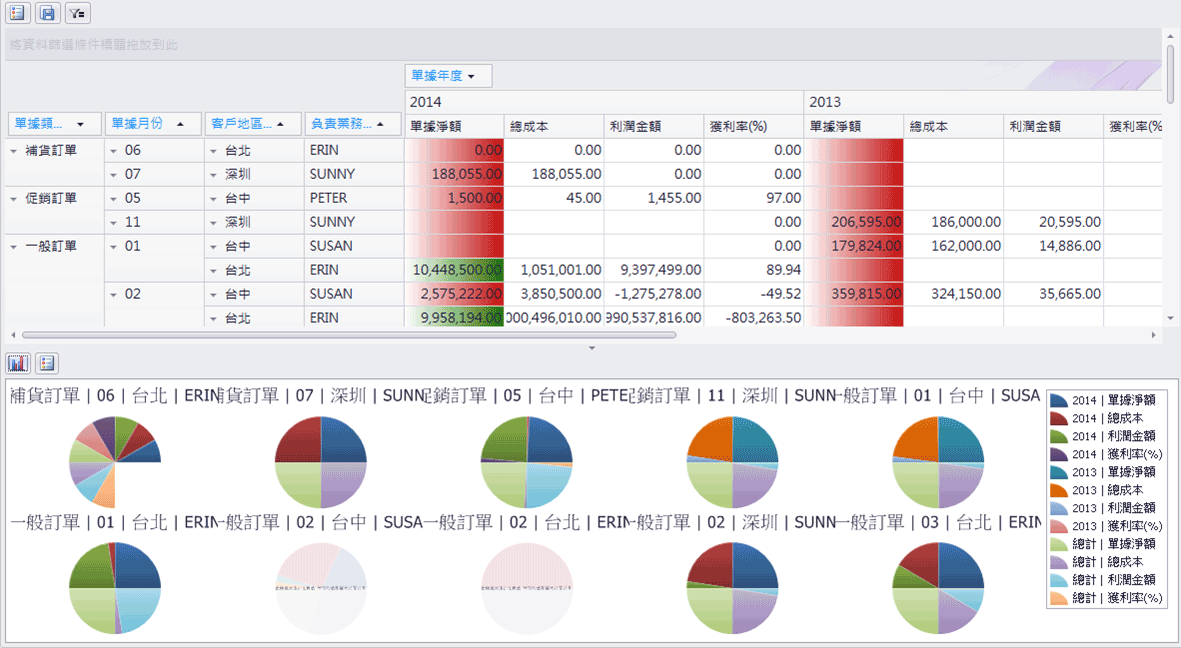Collapse month 02 under 一般訂單
The image size is (1181, 648).
pyautogui.click(x=114, y=295)
